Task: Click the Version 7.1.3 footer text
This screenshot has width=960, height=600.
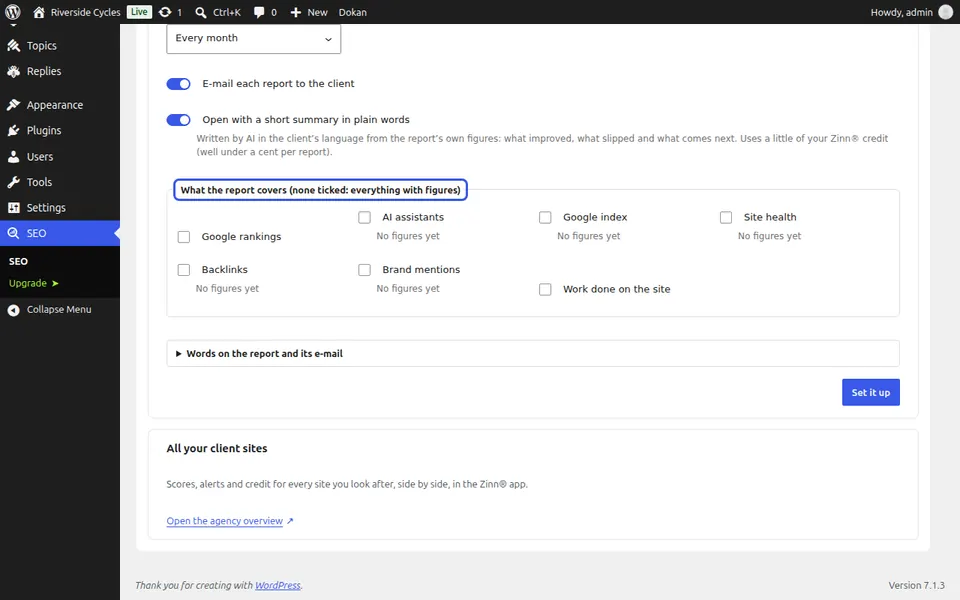Action: pyautogui.click(x=917, y=585)
